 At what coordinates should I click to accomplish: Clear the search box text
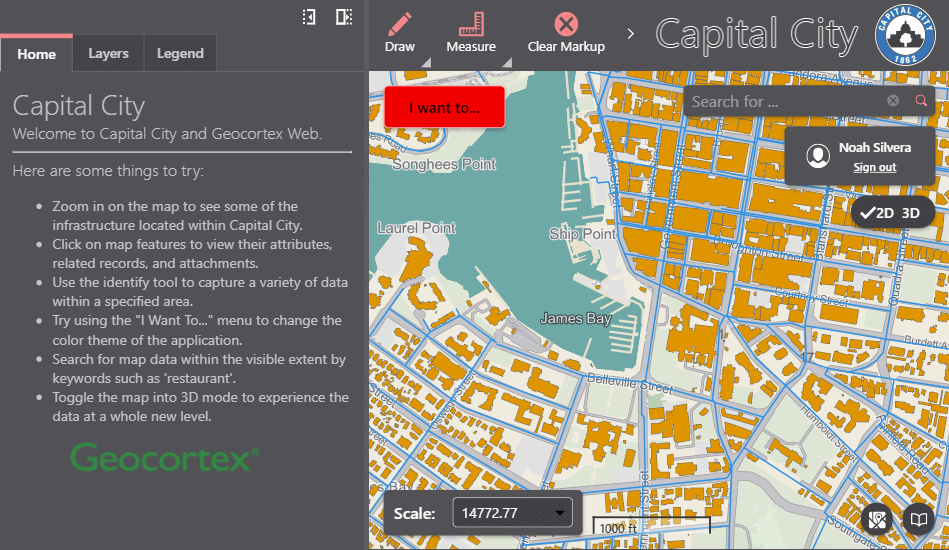[893, 101]
